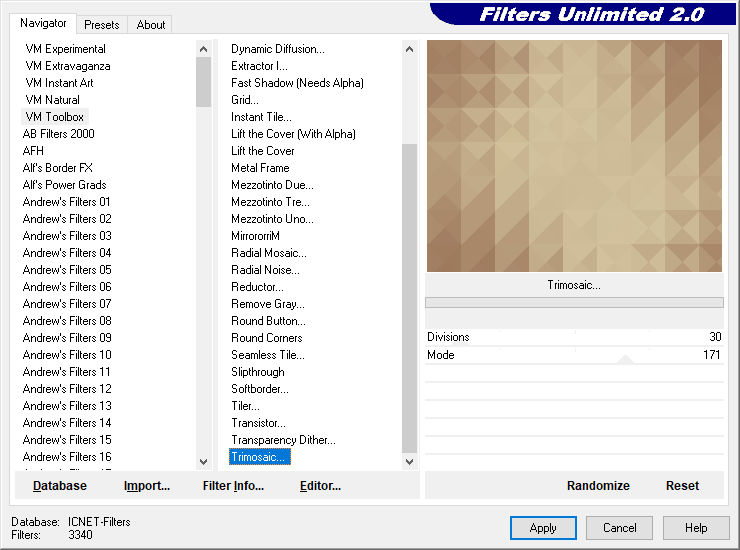Viewport: 740px width, 550px height.
Task: Choose the Remove Gray... filter
Action: click(268, 304)
